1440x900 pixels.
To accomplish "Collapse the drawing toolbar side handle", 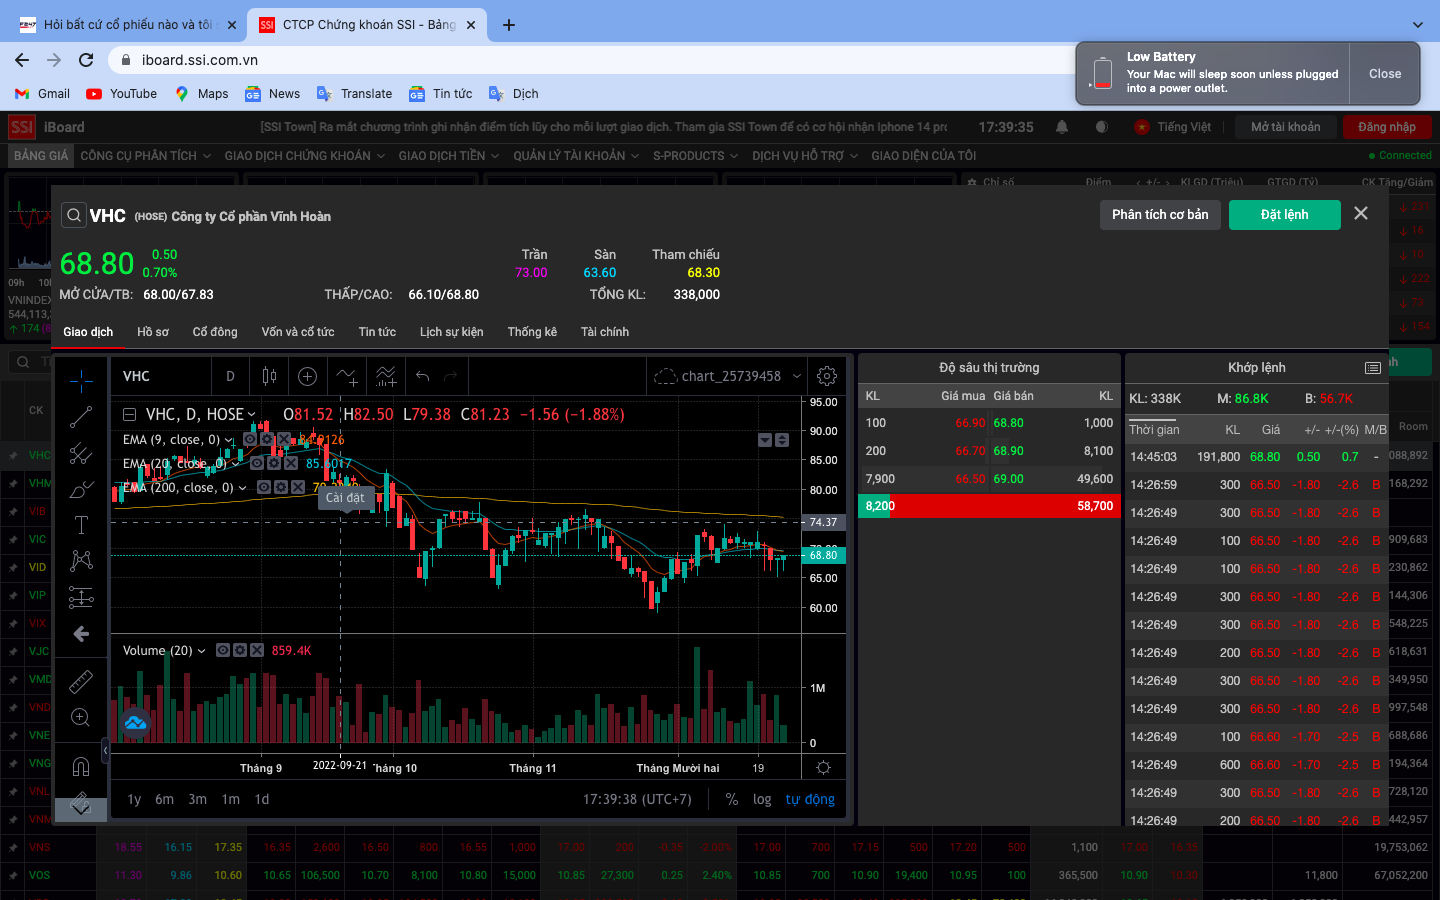I will tap(105, 749).
